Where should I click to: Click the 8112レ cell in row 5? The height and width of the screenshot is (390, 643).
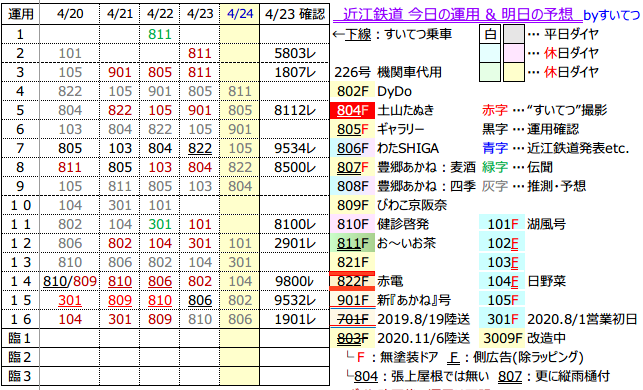pyautogui.click(x=294, y=110)
